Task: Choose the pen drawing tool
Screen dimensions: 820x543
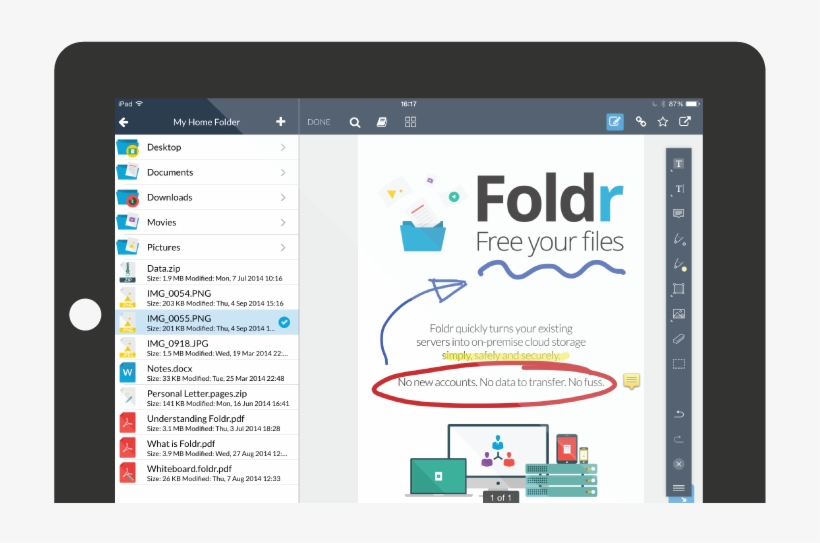Action: tap(679, 239)
